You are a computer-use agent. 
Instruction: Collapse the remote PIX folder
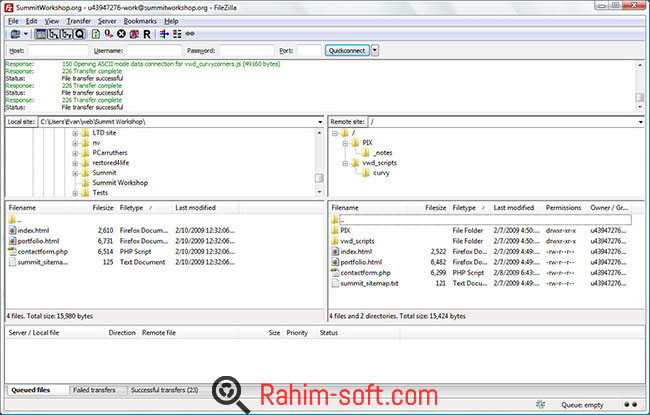[x=345, y=143]
